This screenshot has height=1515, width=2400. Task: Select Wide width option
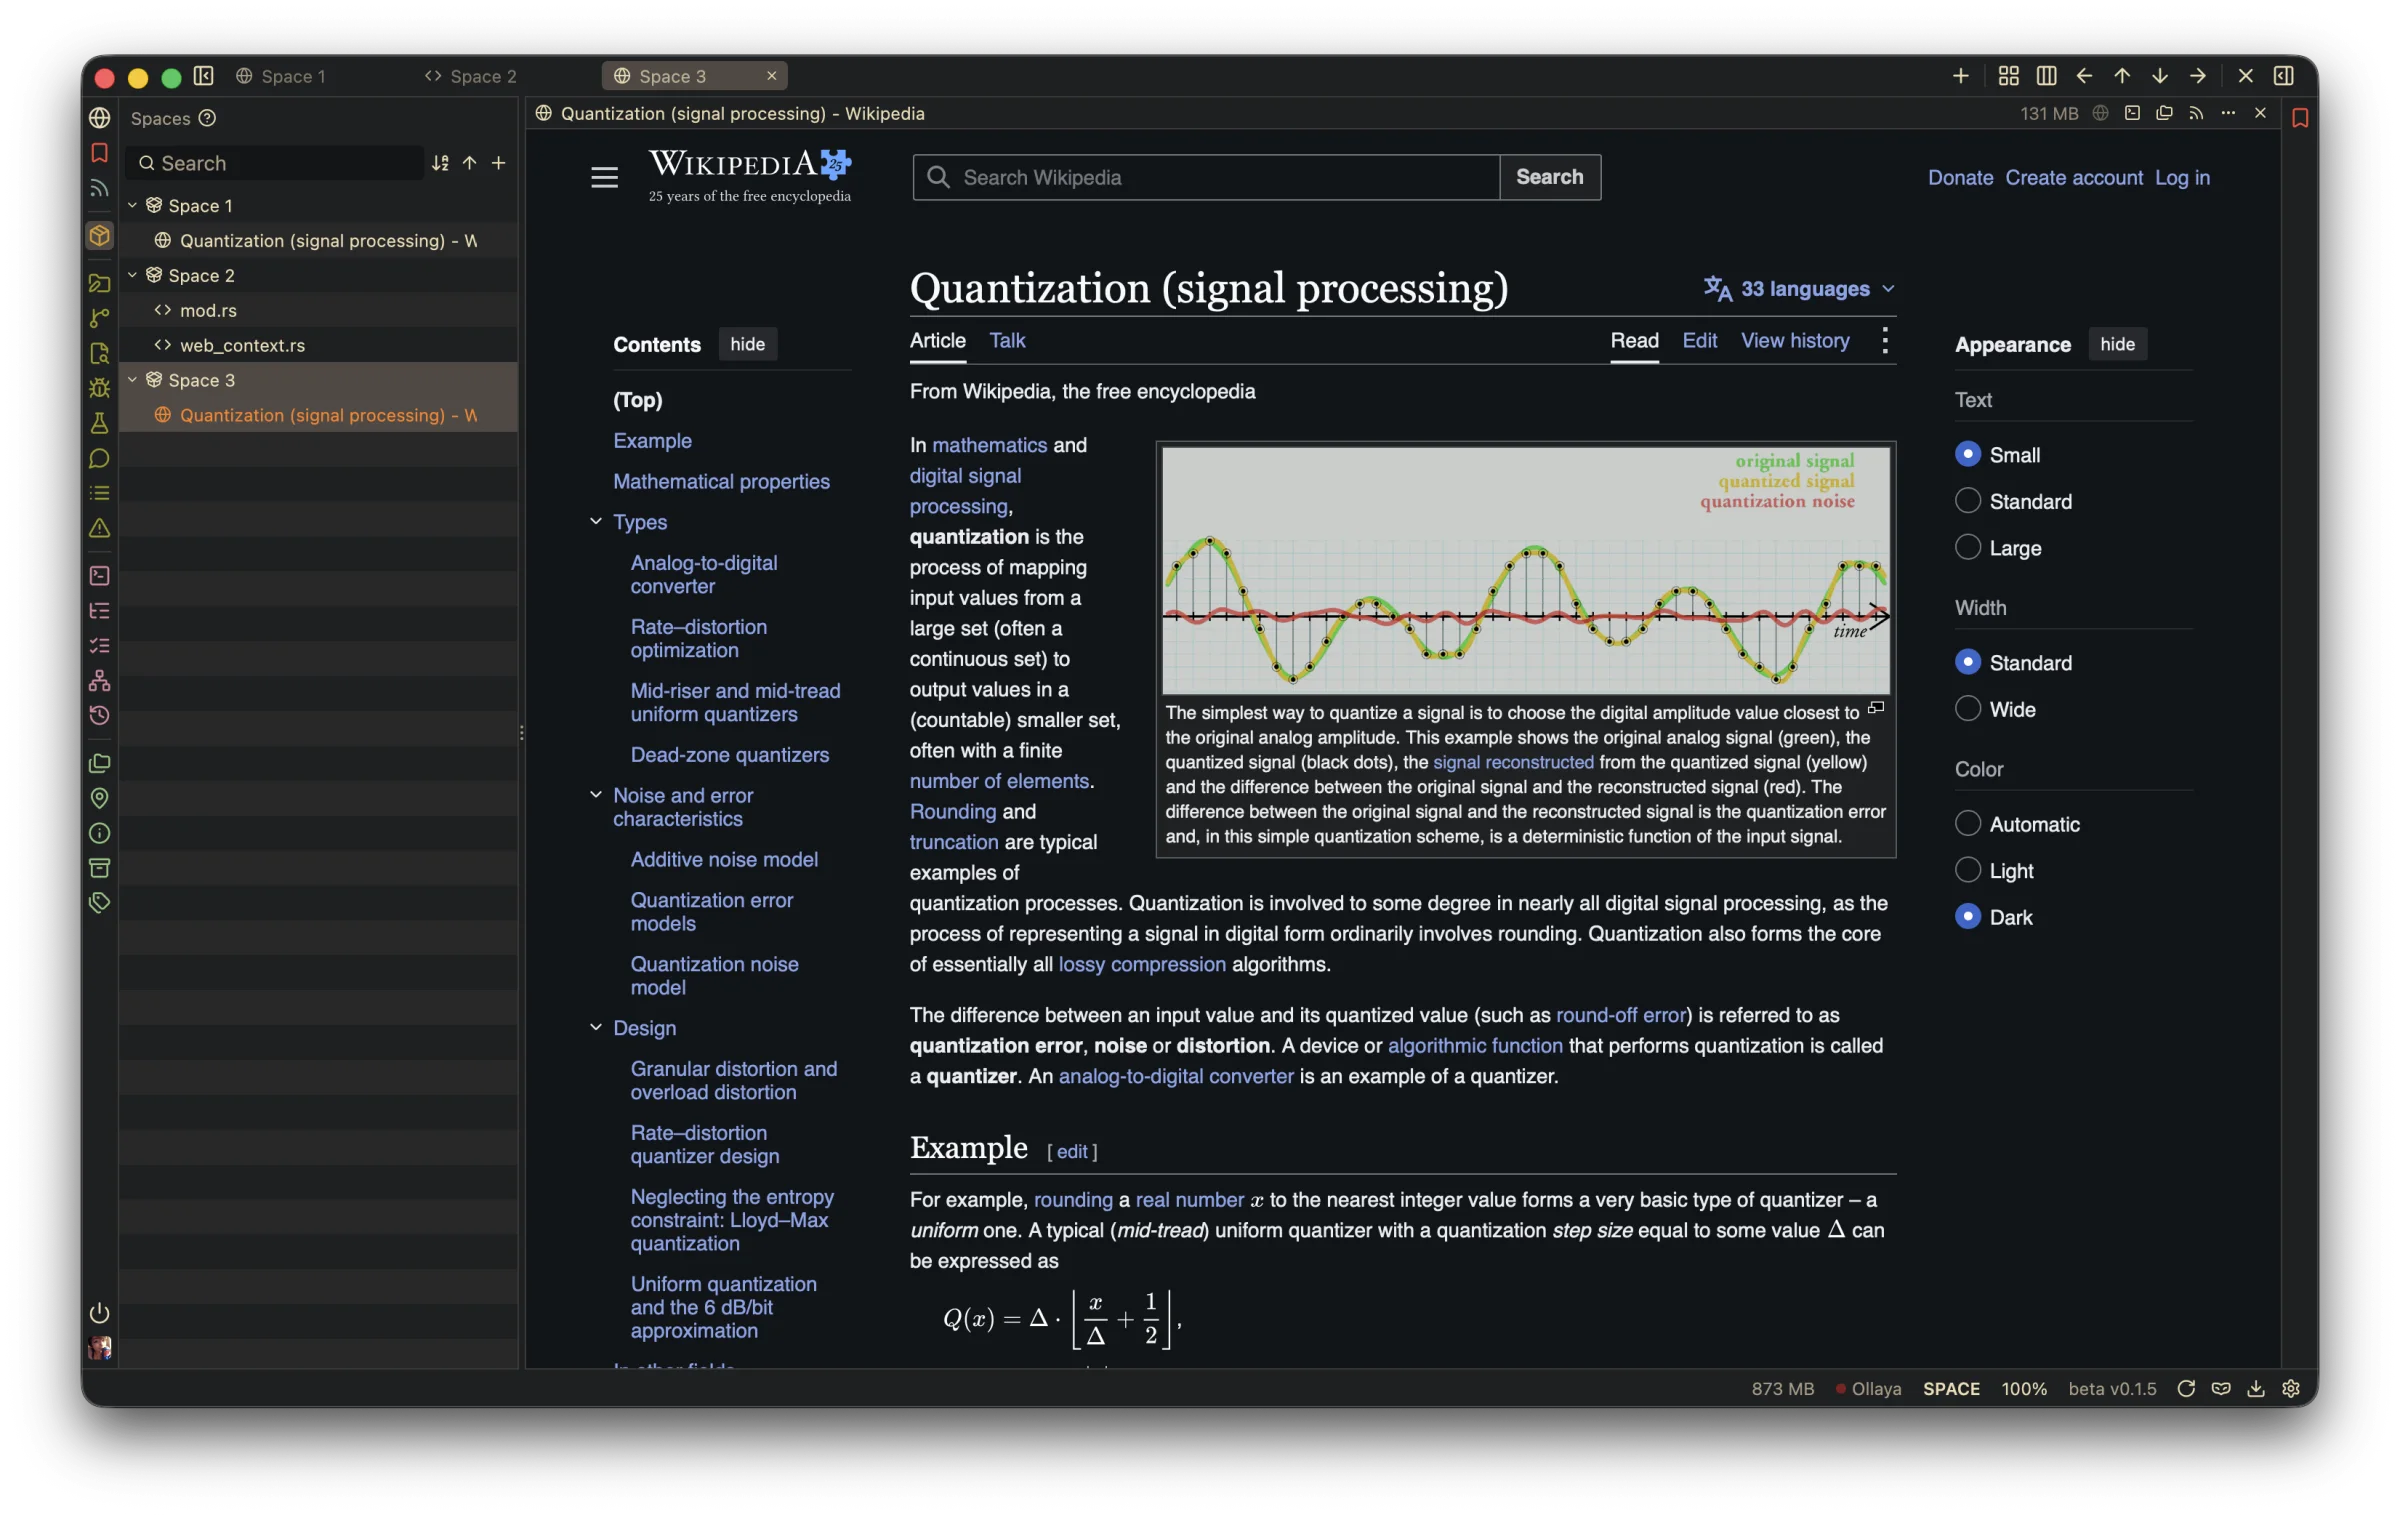(x=1967, y=709)
